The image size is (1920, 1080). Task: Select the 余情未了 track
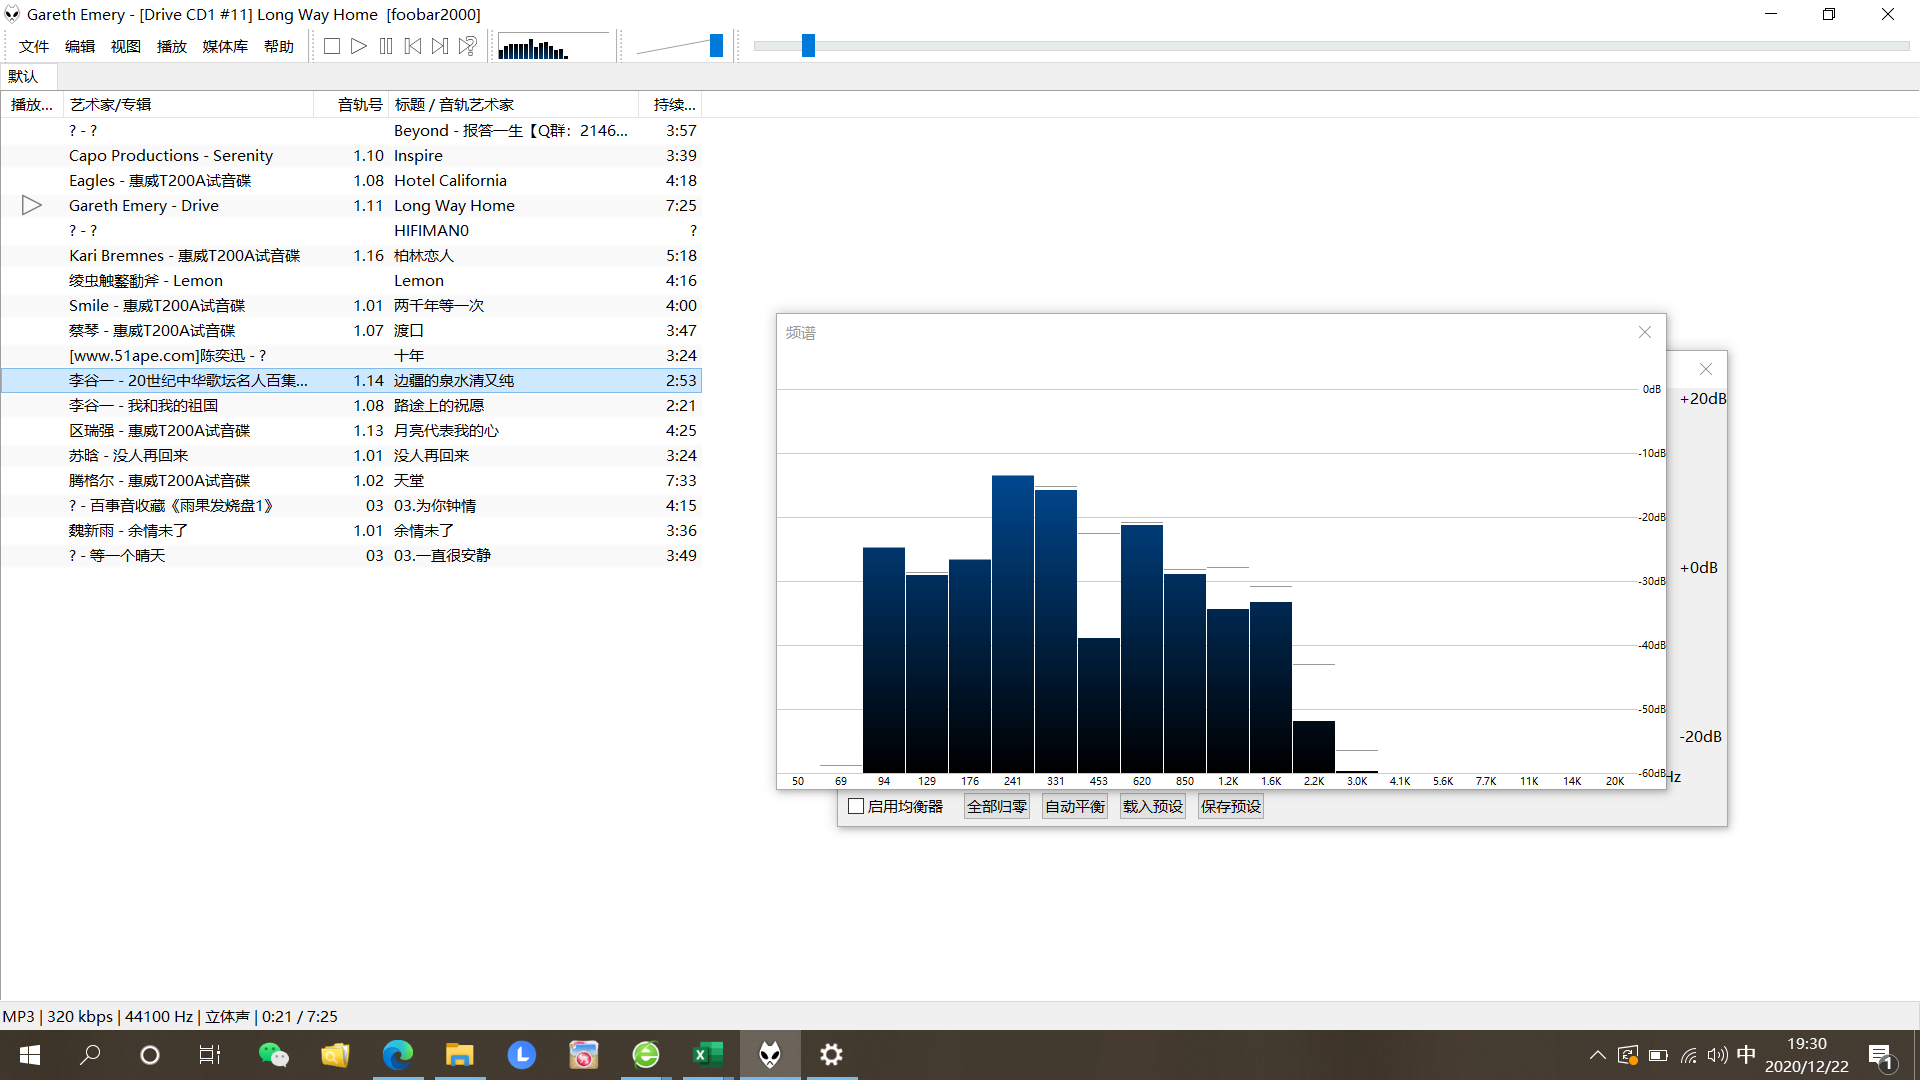pos(351,530)
